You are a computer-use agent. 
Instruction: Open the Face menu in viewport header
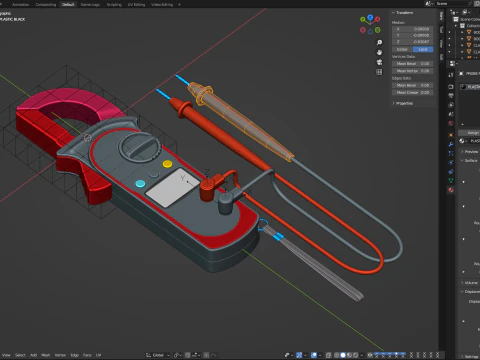click(87, 355)
